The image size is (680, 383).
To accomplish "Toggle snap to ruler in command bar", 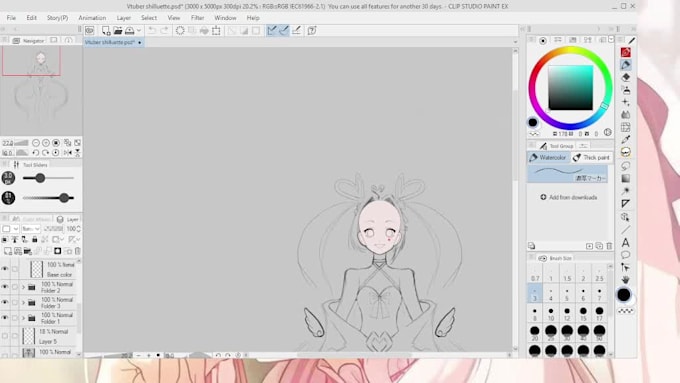I will click(x=271, y=30).
